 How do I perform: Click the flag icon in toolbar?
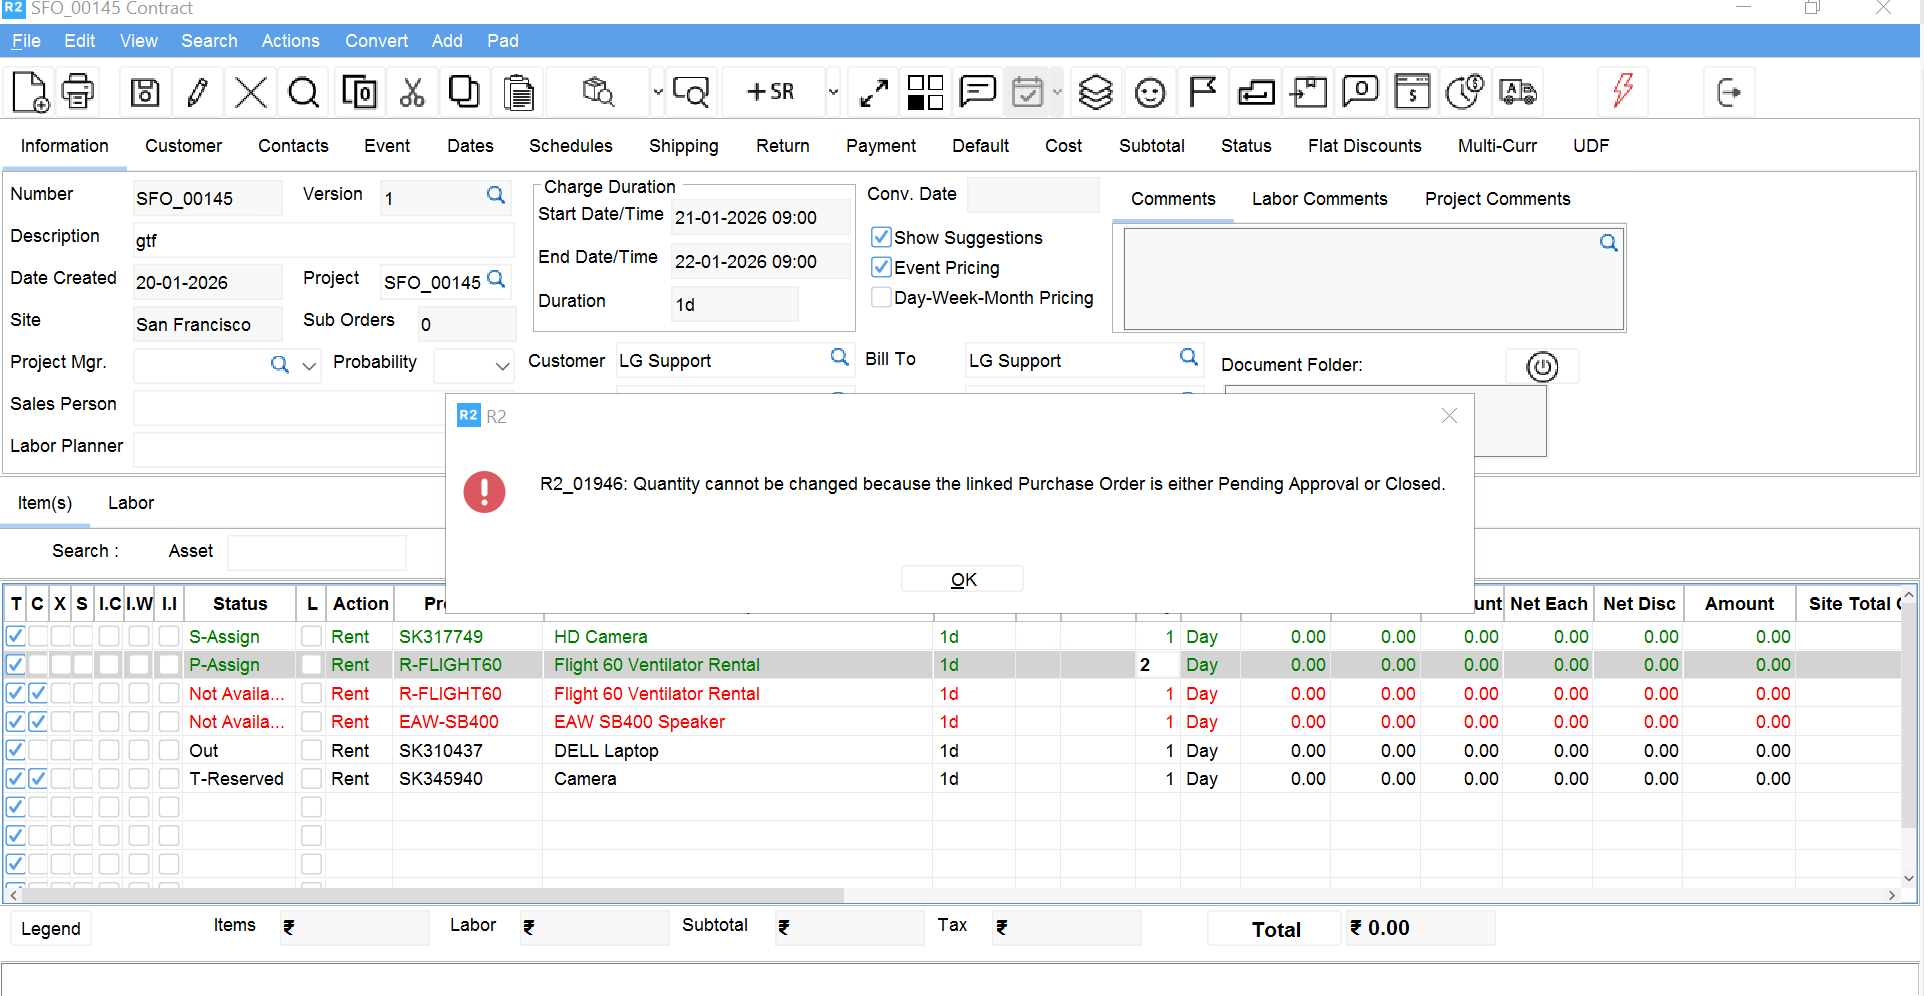(x=1202, y=92)
